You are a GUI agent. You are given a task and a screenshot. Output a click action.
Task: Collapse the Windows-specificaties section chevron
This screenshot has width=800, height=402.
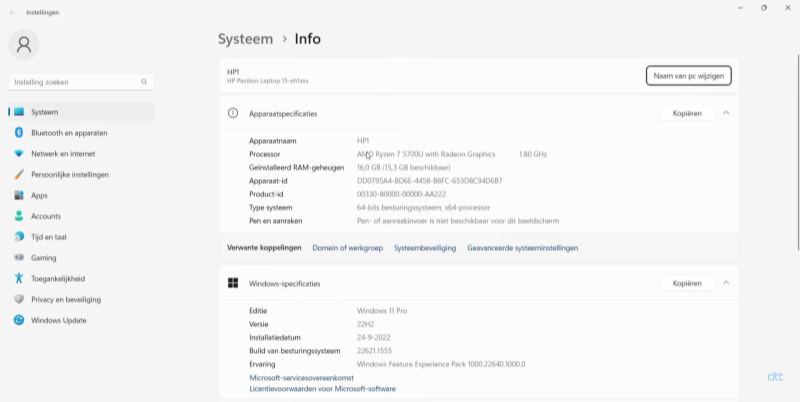pos(726,283)
